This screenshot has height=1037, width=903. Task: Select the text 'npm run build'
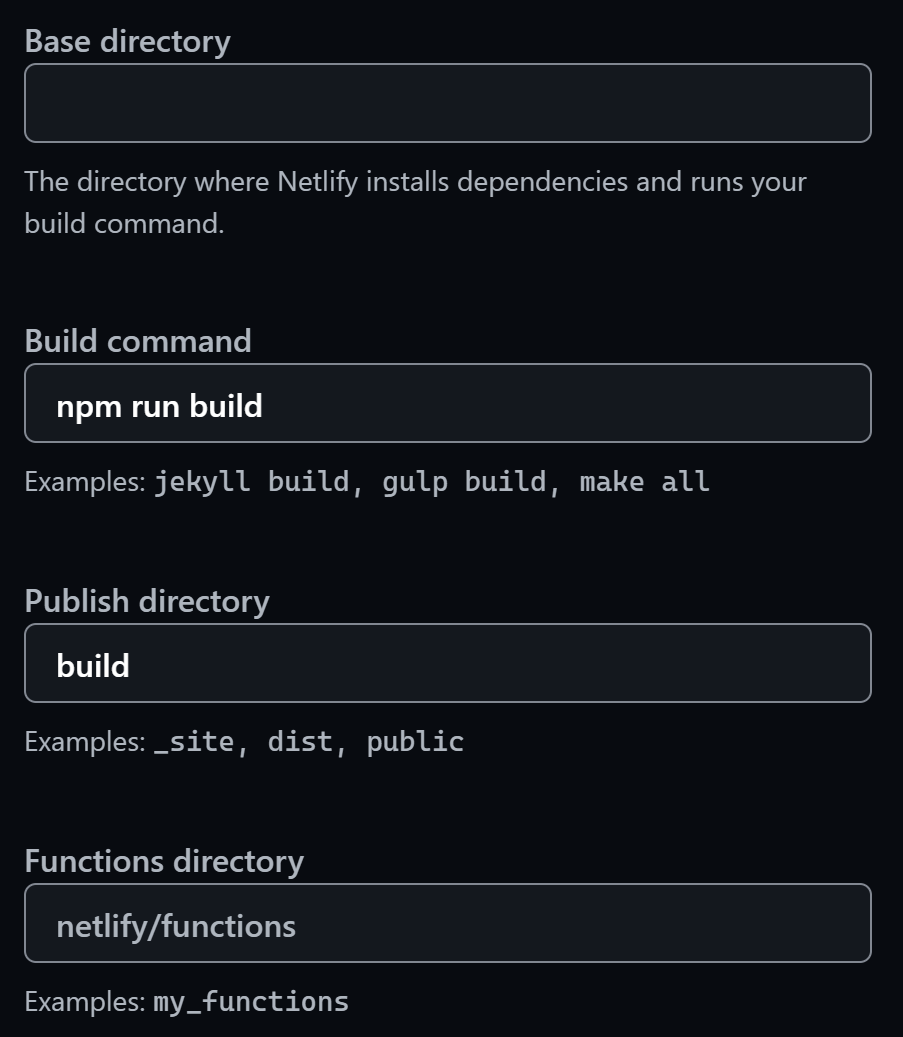pyautogui.click(x=158, y=405)
